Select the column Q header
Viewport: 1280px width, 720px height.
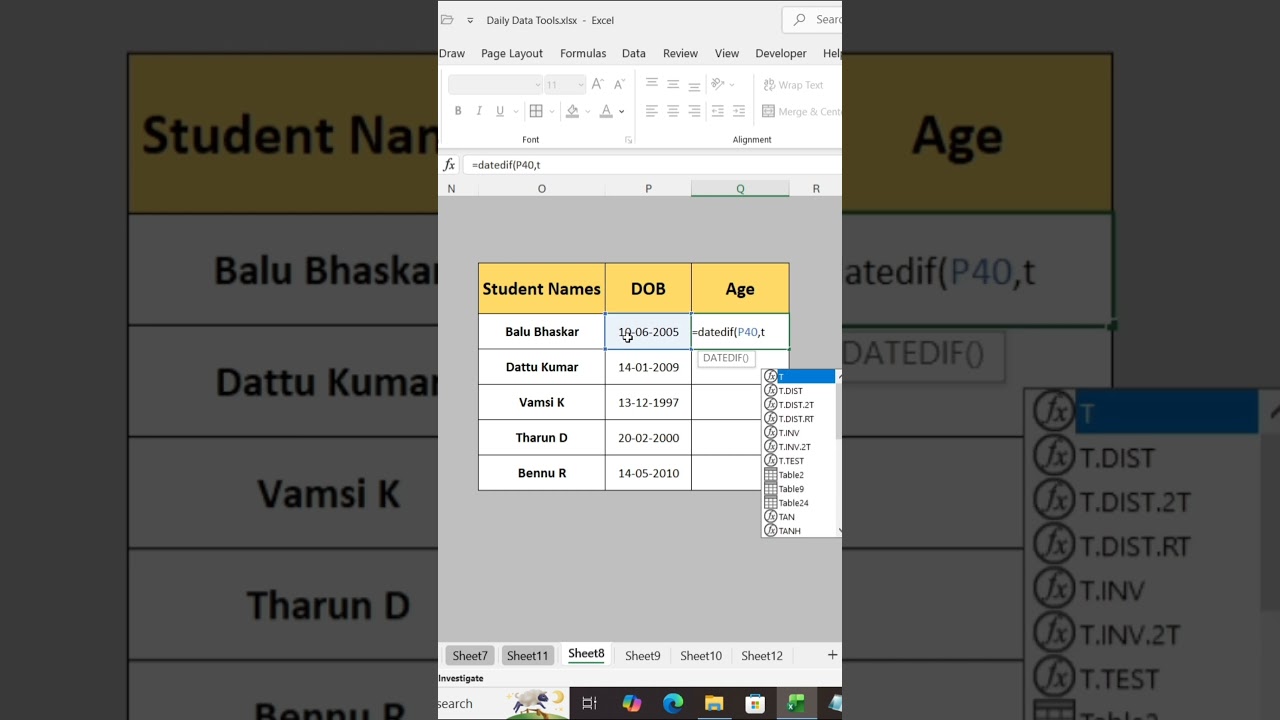(x=740, y=189)
